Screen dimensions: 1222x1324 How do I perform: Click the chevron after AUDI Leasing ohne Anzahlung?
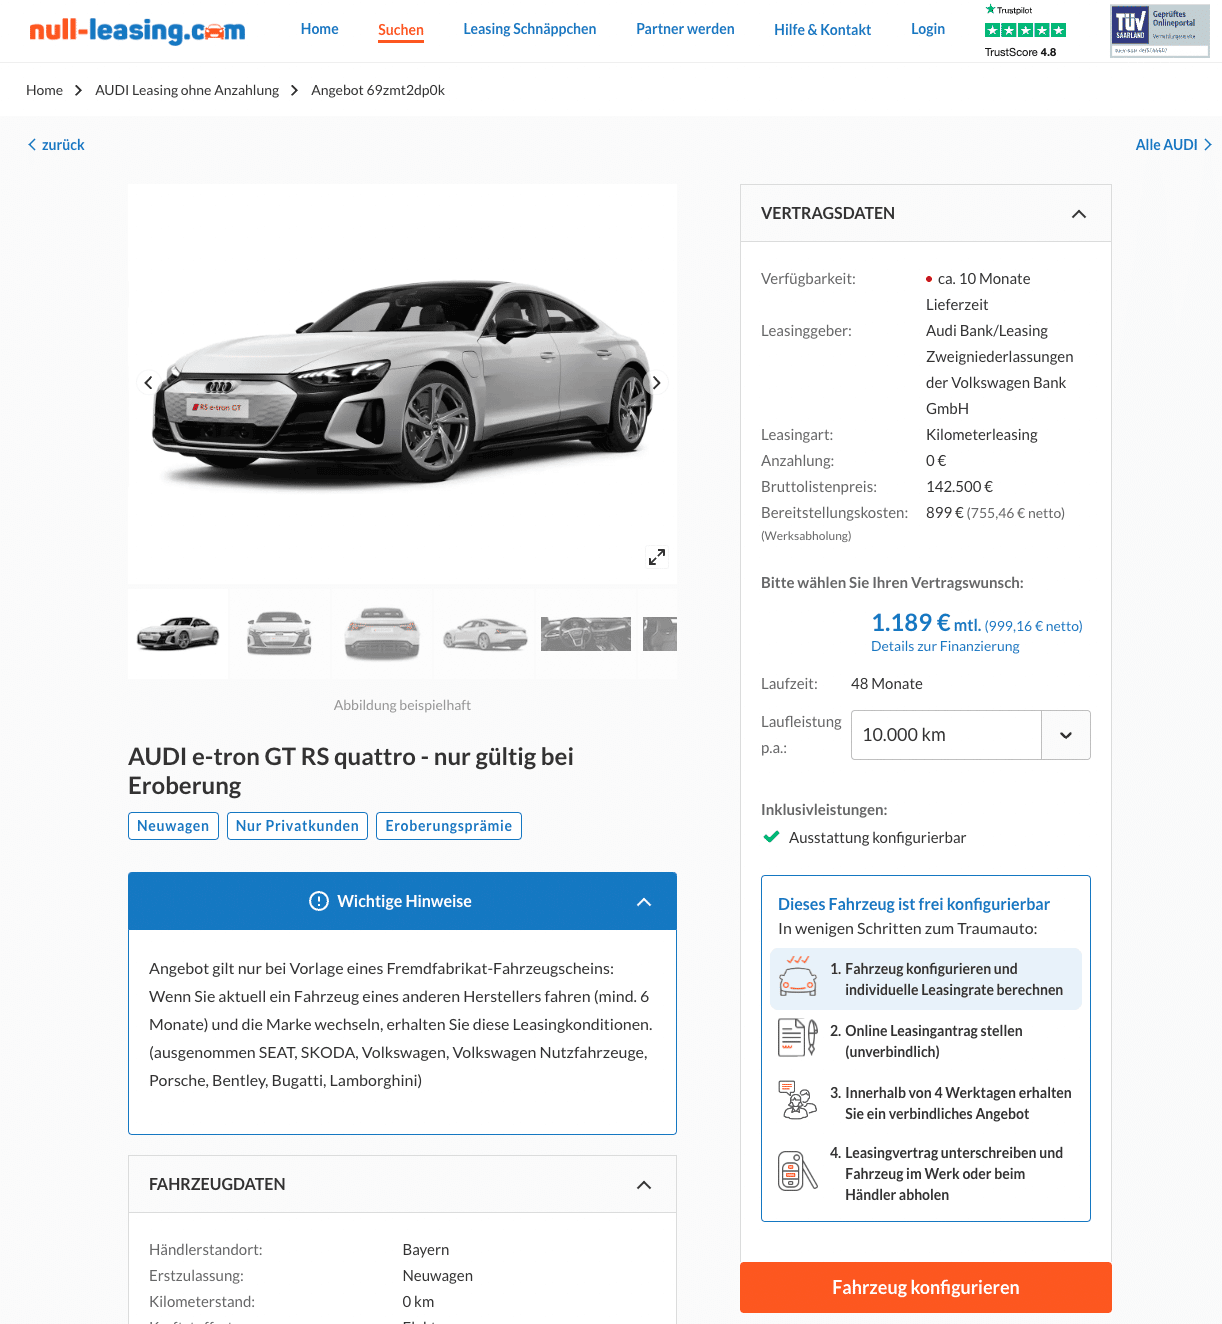294,90
